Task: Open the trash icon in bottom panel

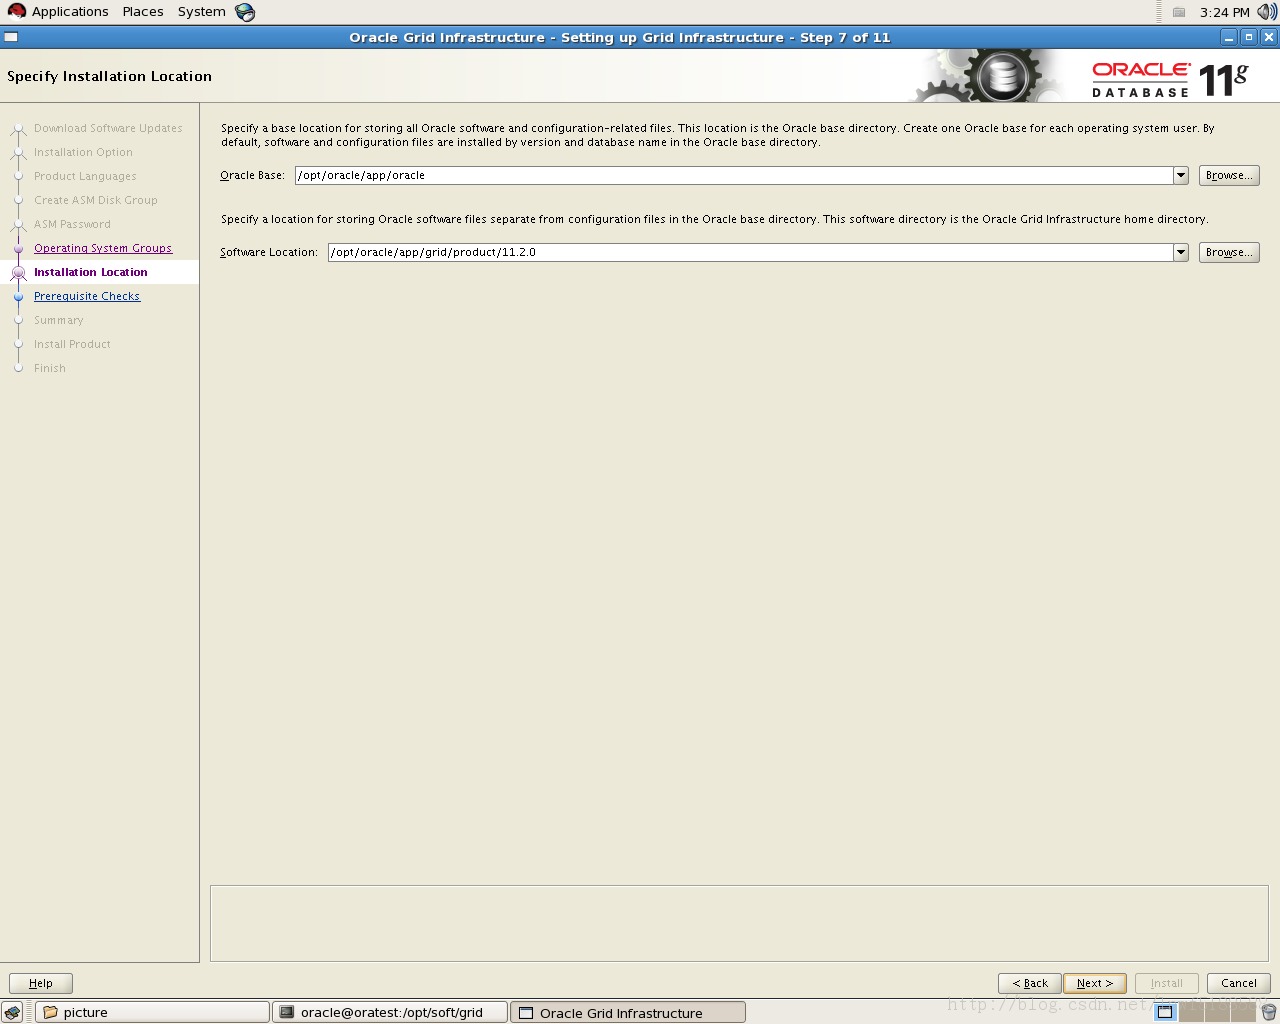Action: (1269, 1012)
